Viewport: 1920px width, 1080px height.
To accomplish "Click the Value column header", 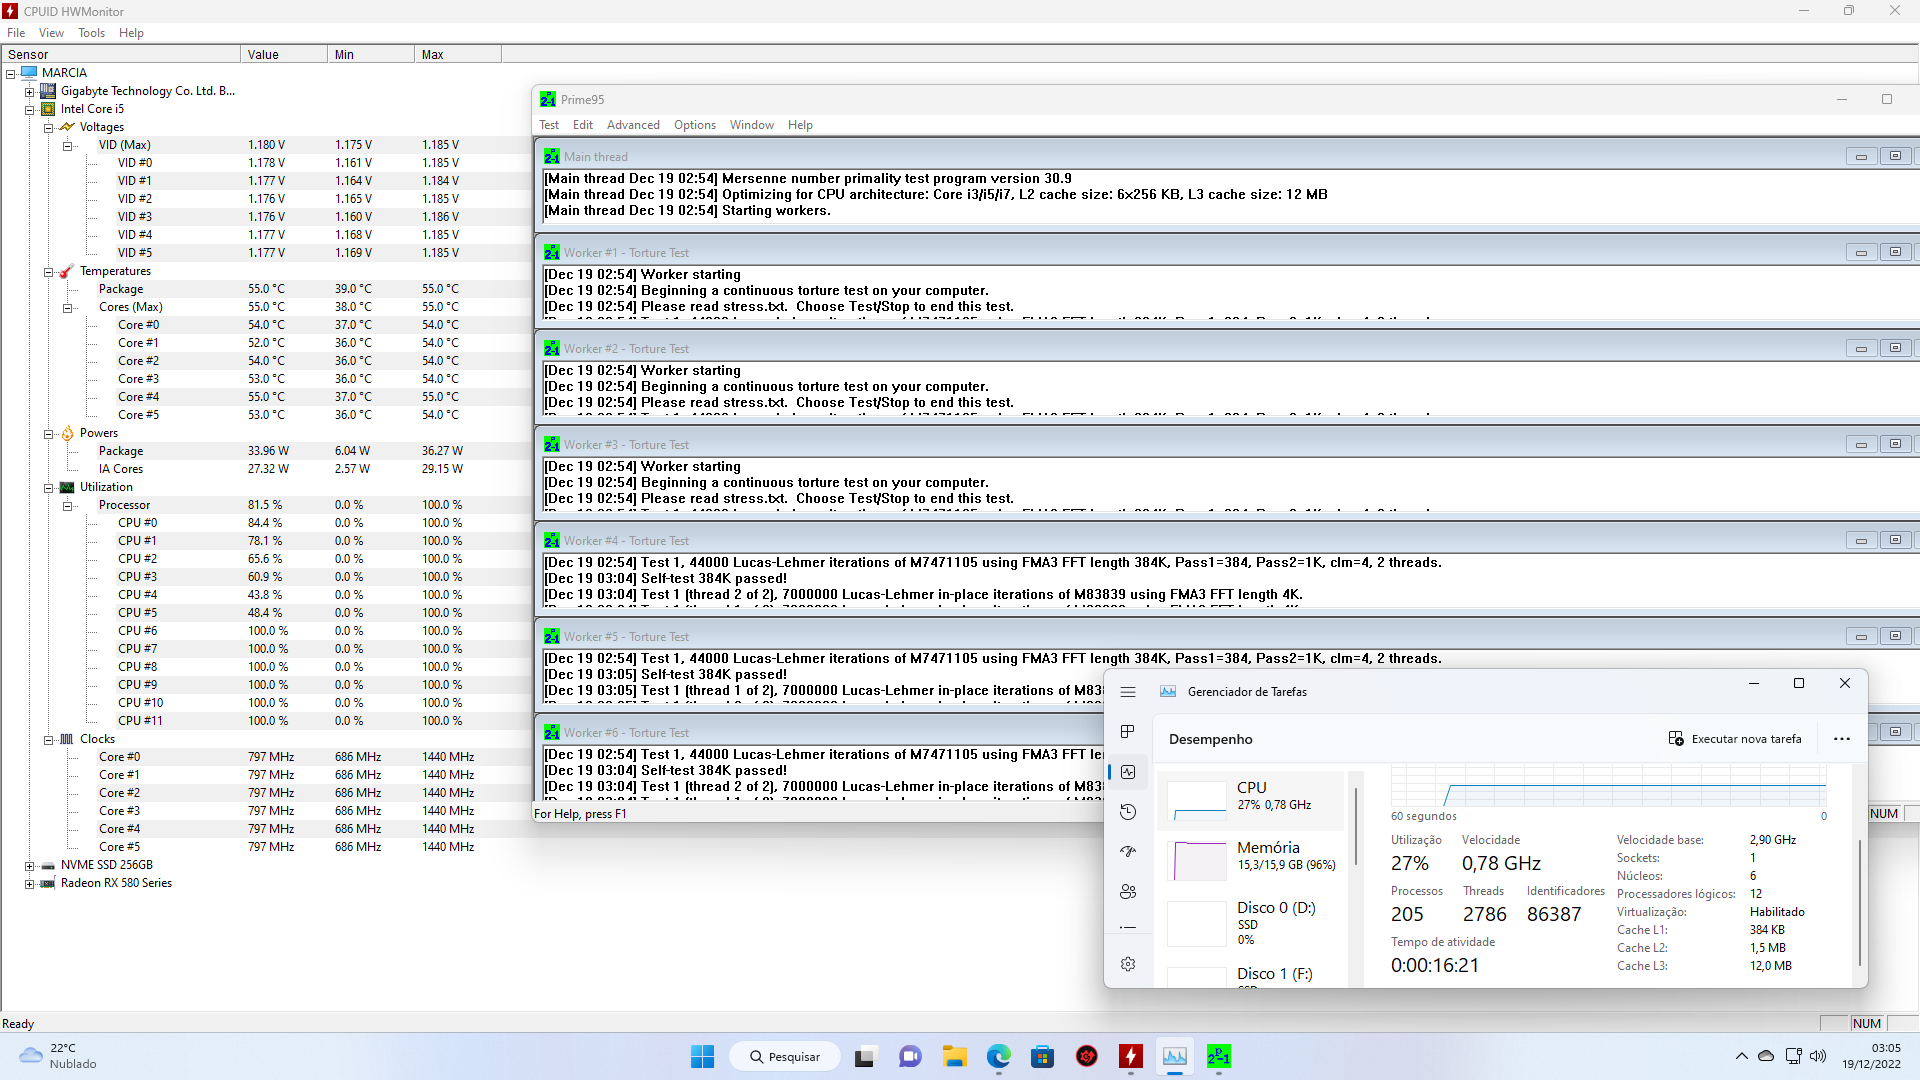I will pyautogui.click(x=284, y=54).
